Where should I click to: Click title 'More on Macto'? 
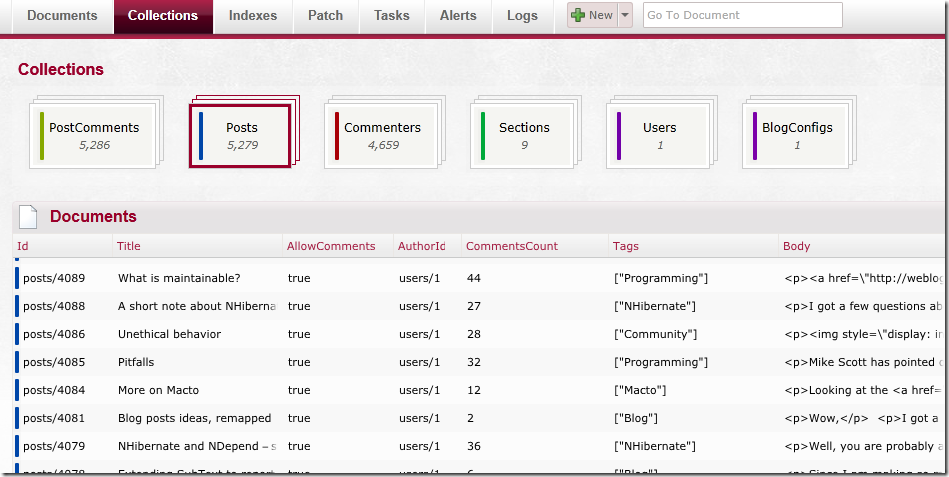tap(159, 390)
